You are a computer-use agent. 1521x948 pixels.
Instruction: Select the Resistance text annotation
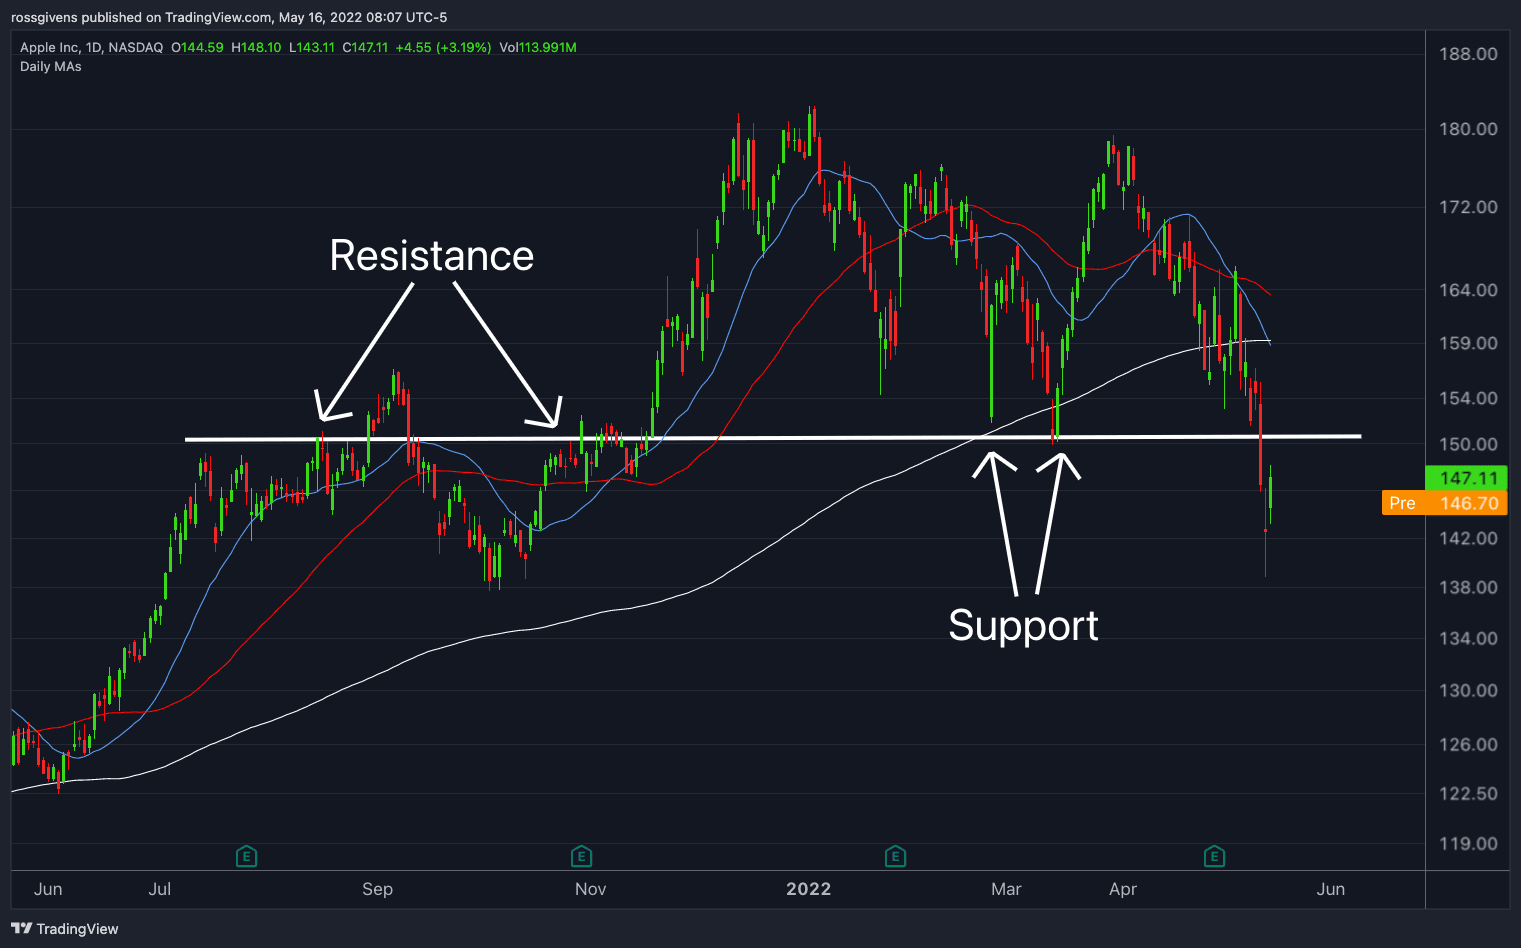(x=431, y=256)
